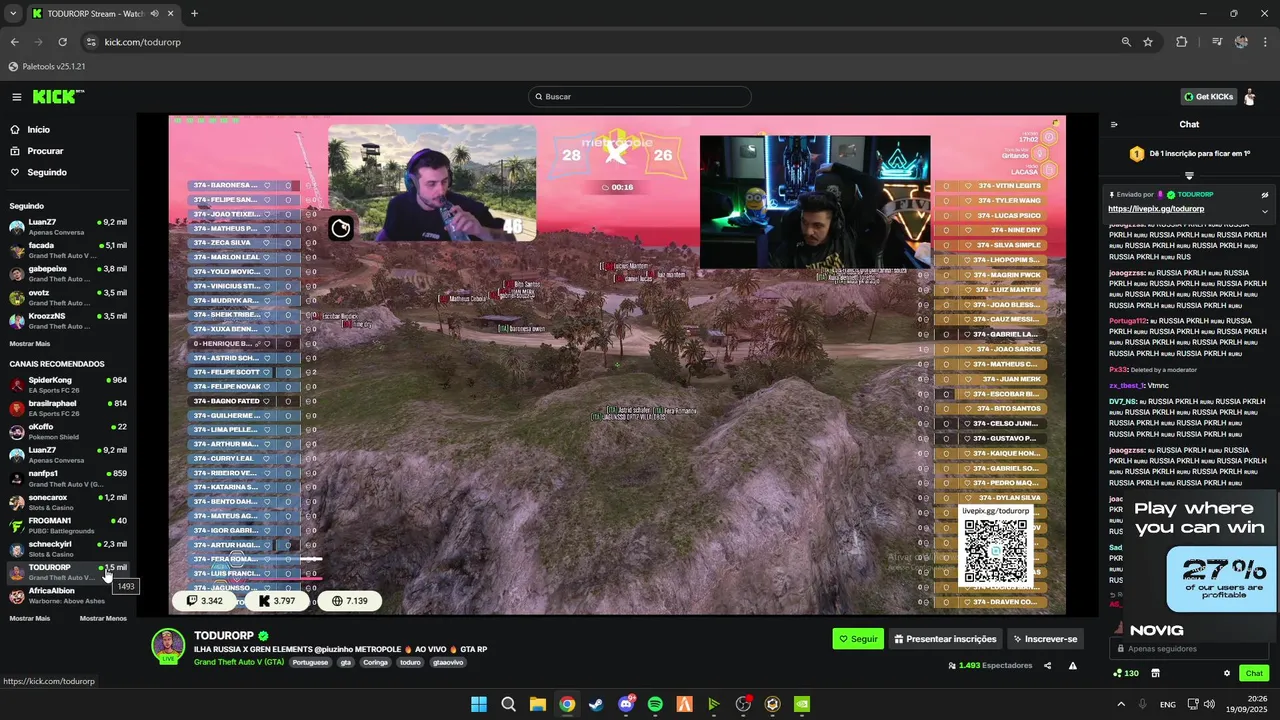Open the pinned livepix.gg/todurorp link

pos(1155,210)
